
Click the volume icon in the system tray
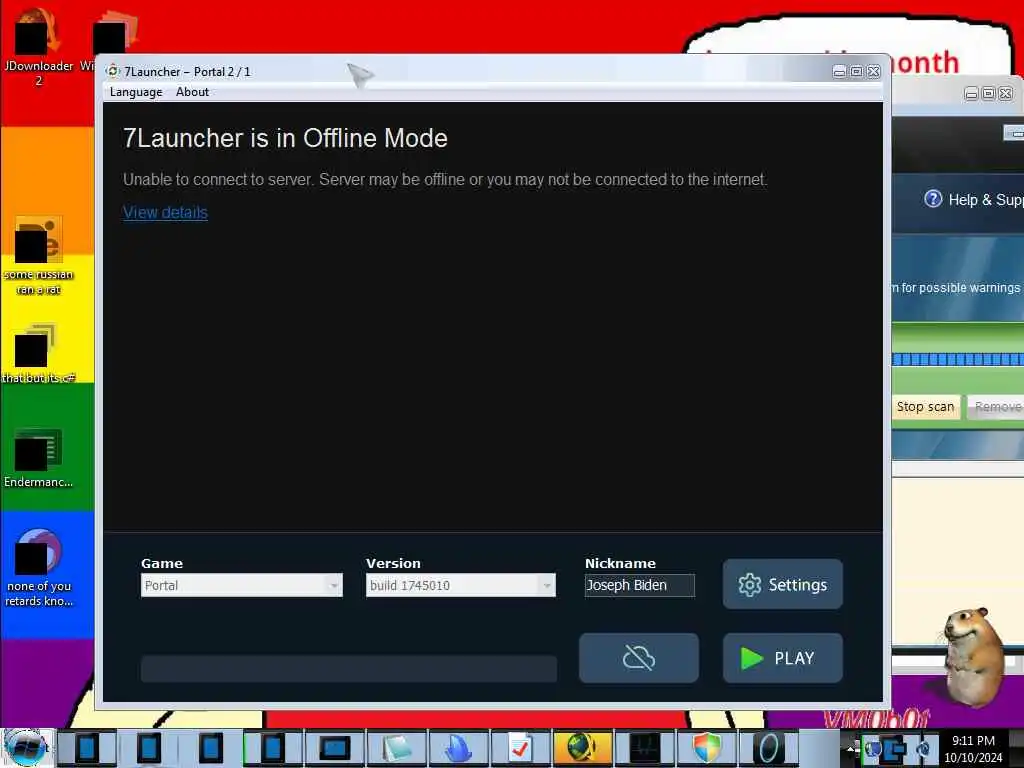click(x=923, y=748)
